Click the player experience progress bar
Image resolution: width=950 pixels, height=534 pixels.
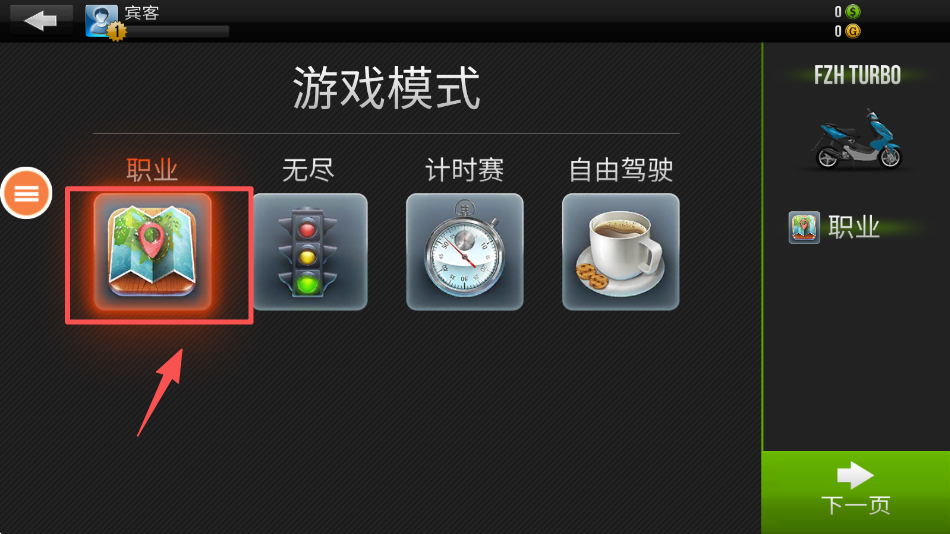[177, 31]
